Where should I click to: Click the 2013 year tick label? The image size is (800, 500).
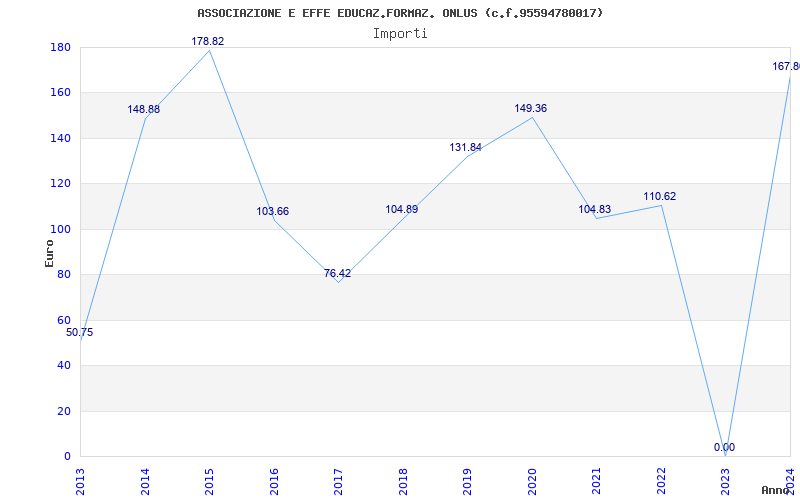[x=80, y=481]
